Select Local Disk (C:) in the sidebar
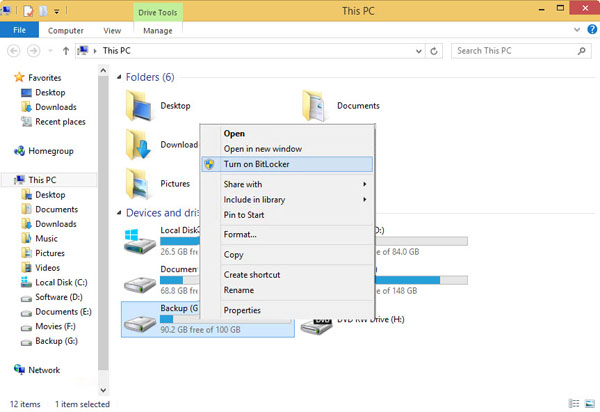 coord(61,283)
